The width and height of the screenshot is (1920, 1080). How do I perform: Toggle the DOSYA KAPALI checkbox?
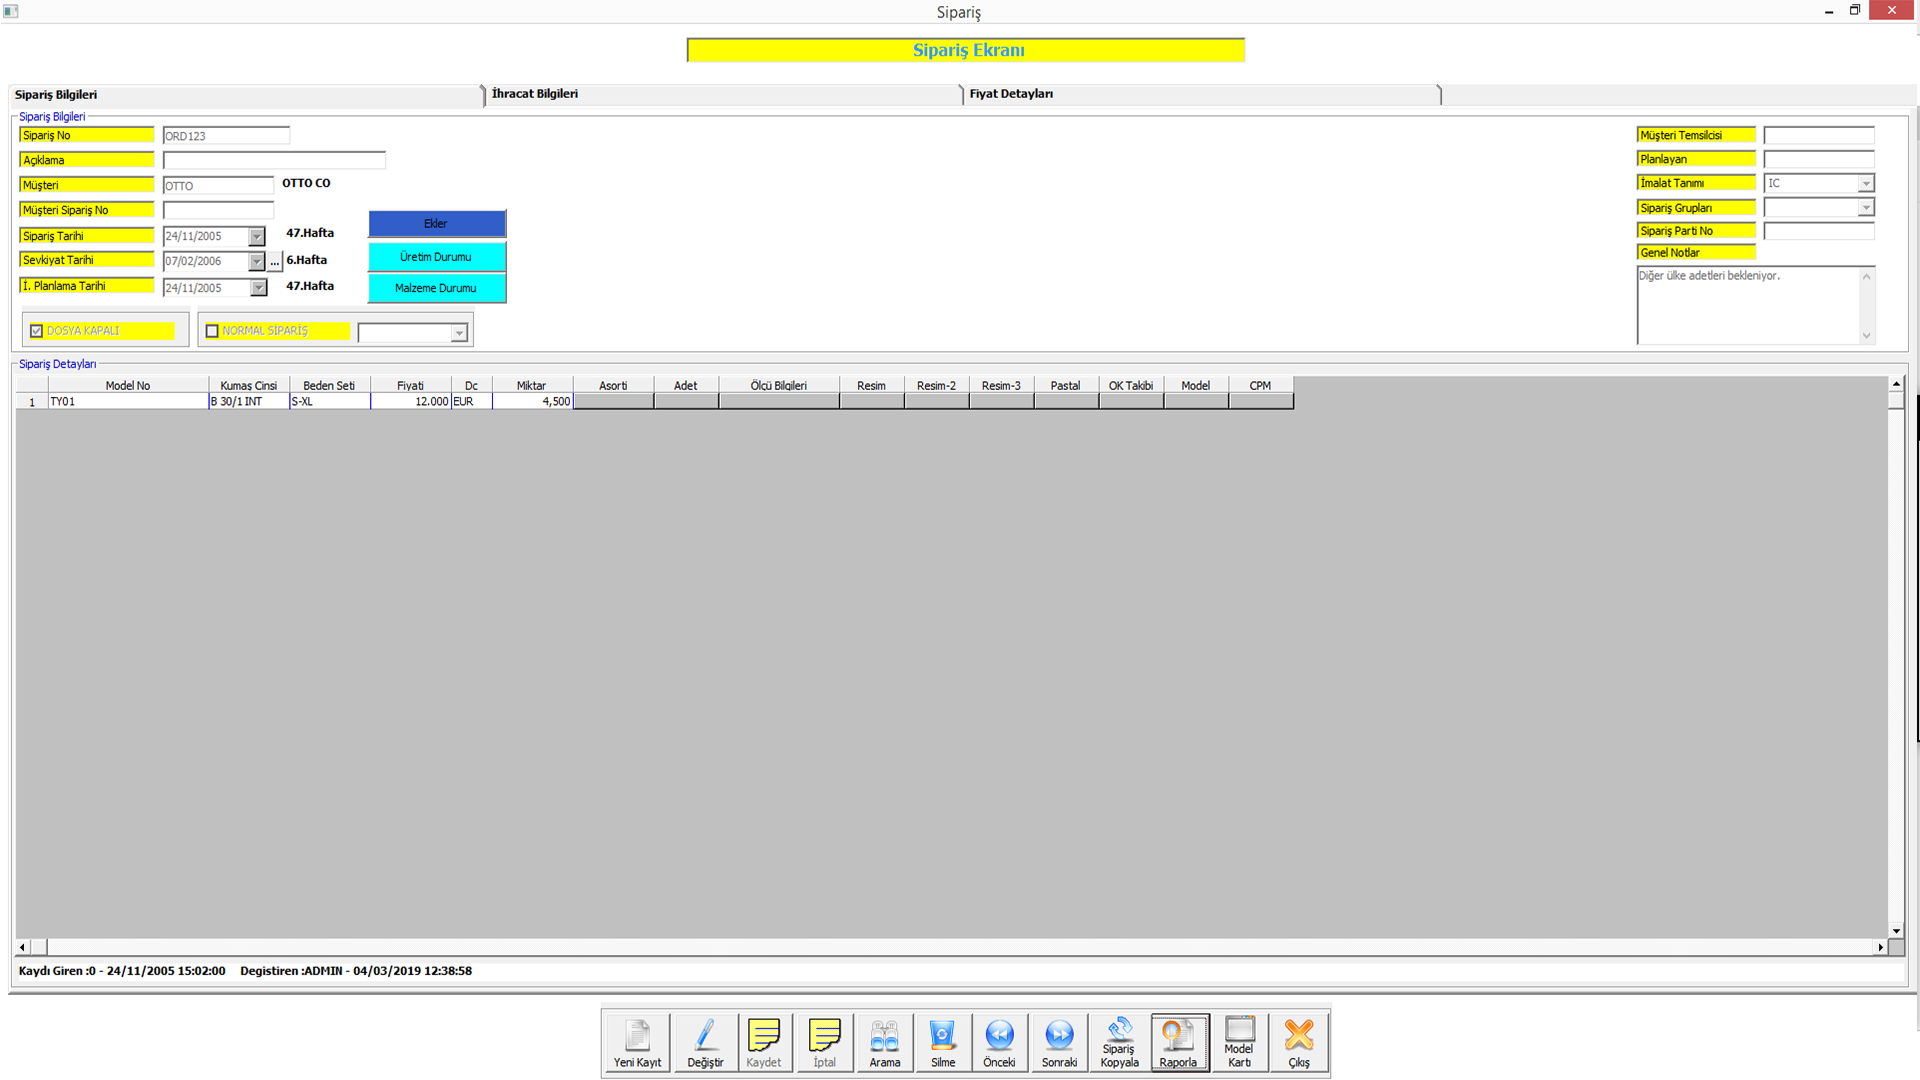(37, 331)
